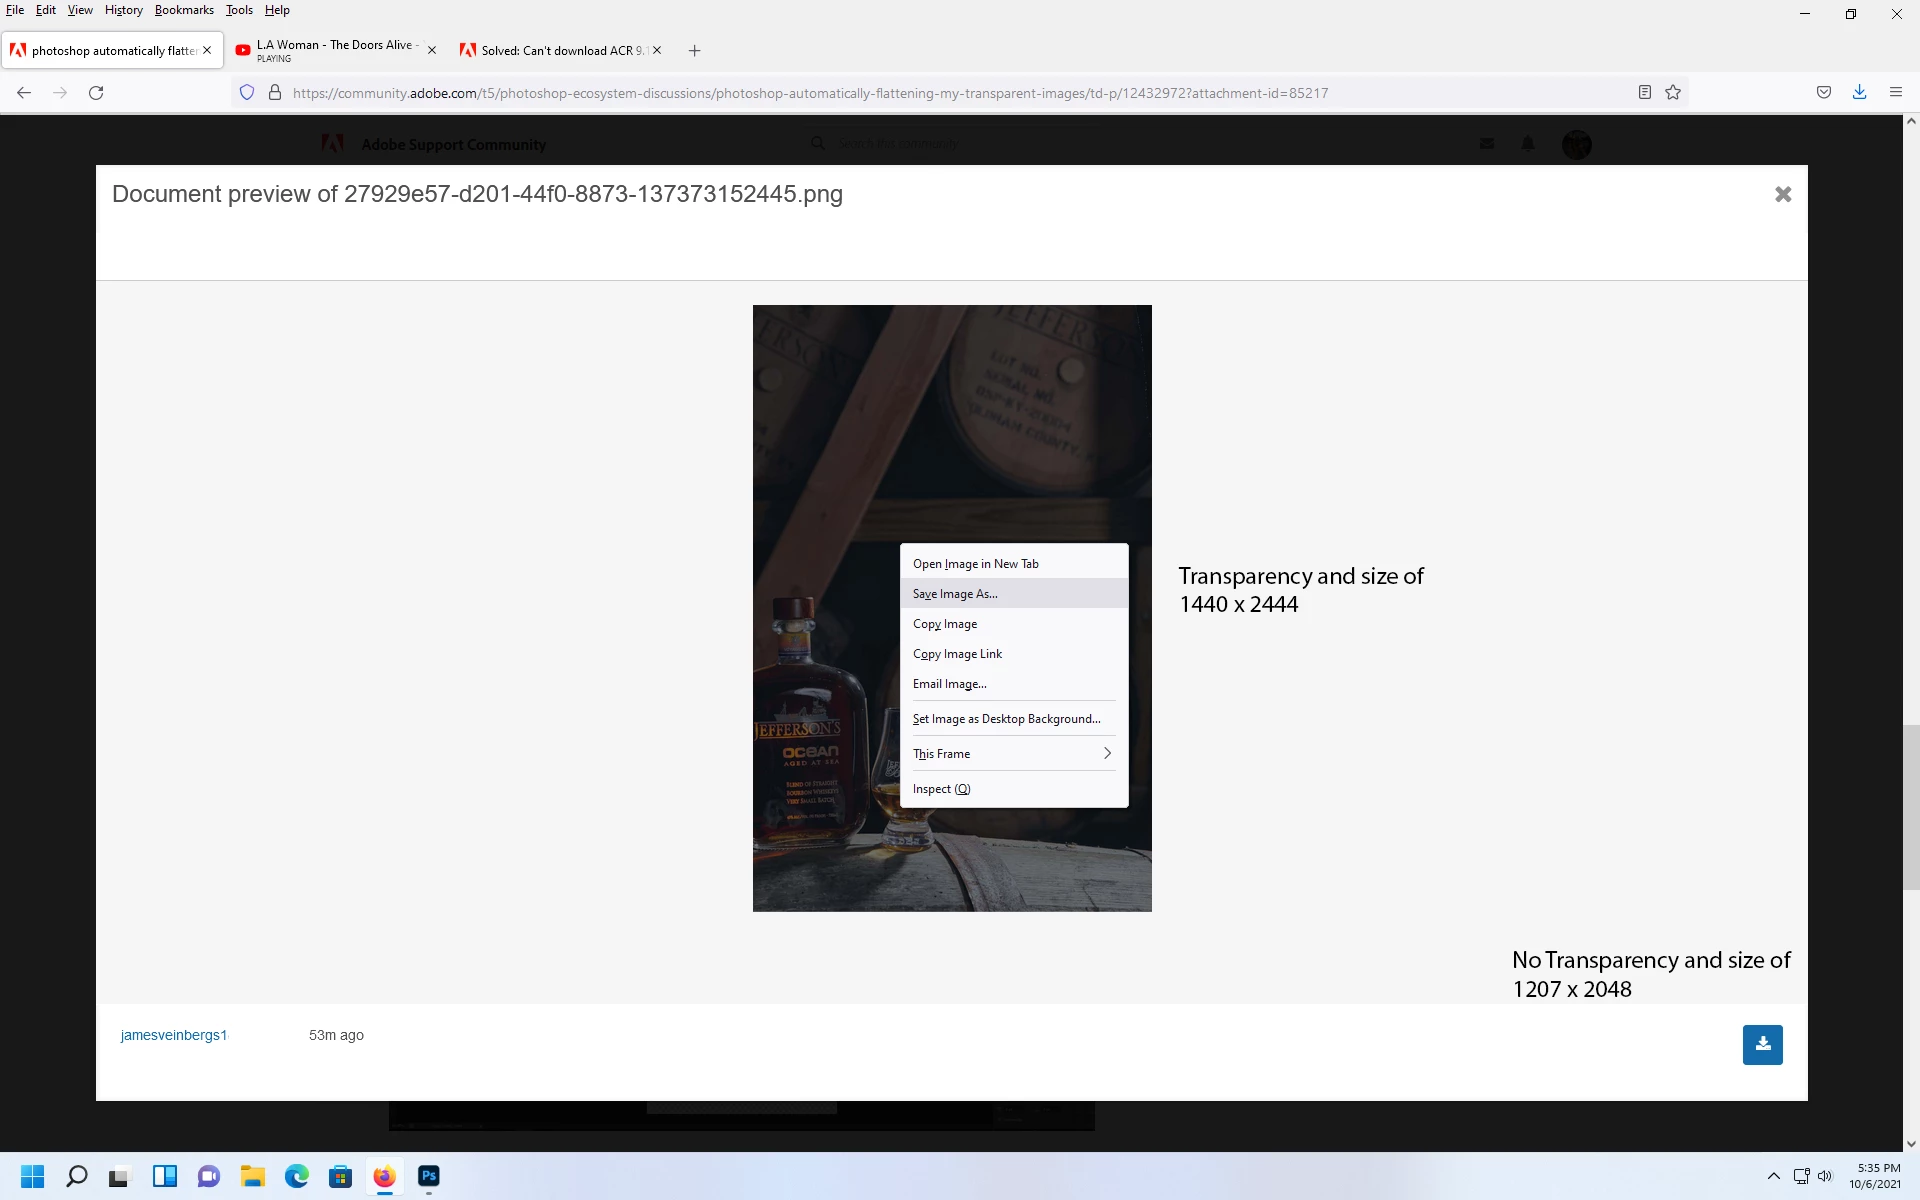This screenshot has width=1920, height=1200.
Task: Open a new browser tab
Action: (694, 51)
